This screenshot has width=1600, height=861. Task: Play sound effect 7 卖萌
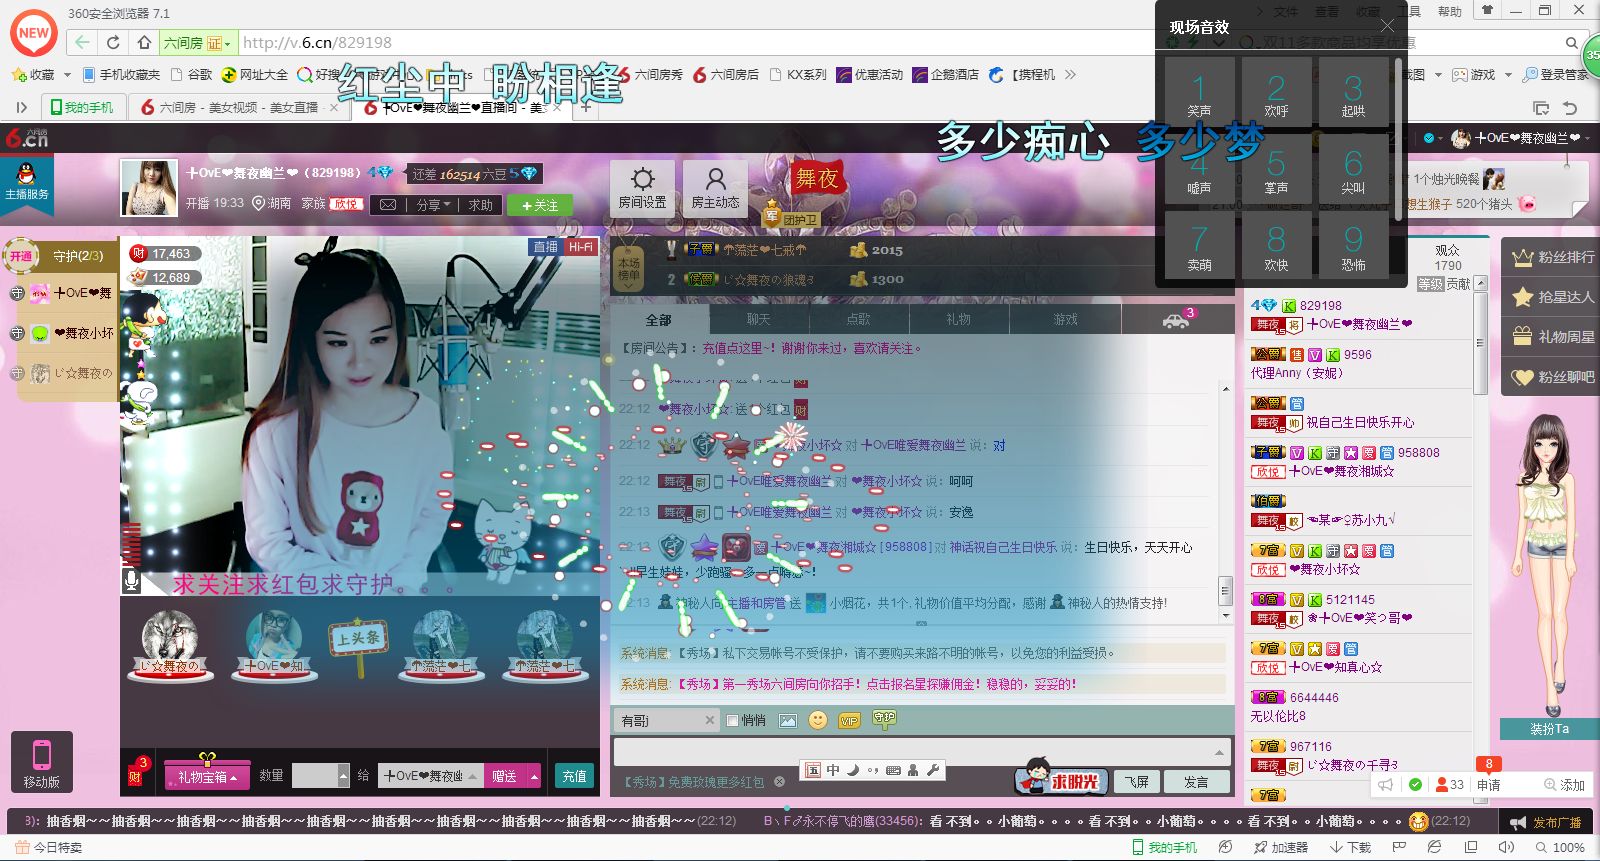(x=1199, y=247)
